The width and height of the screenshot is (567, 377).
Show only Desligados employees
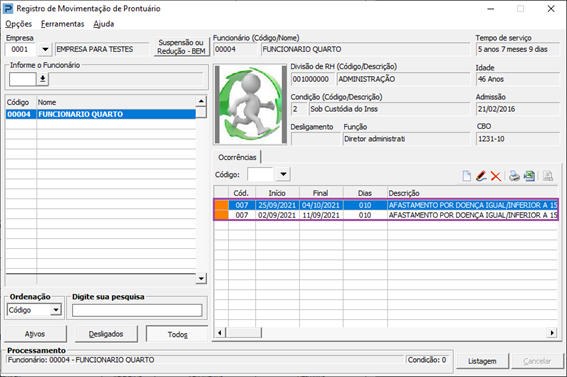coord(106,334)
